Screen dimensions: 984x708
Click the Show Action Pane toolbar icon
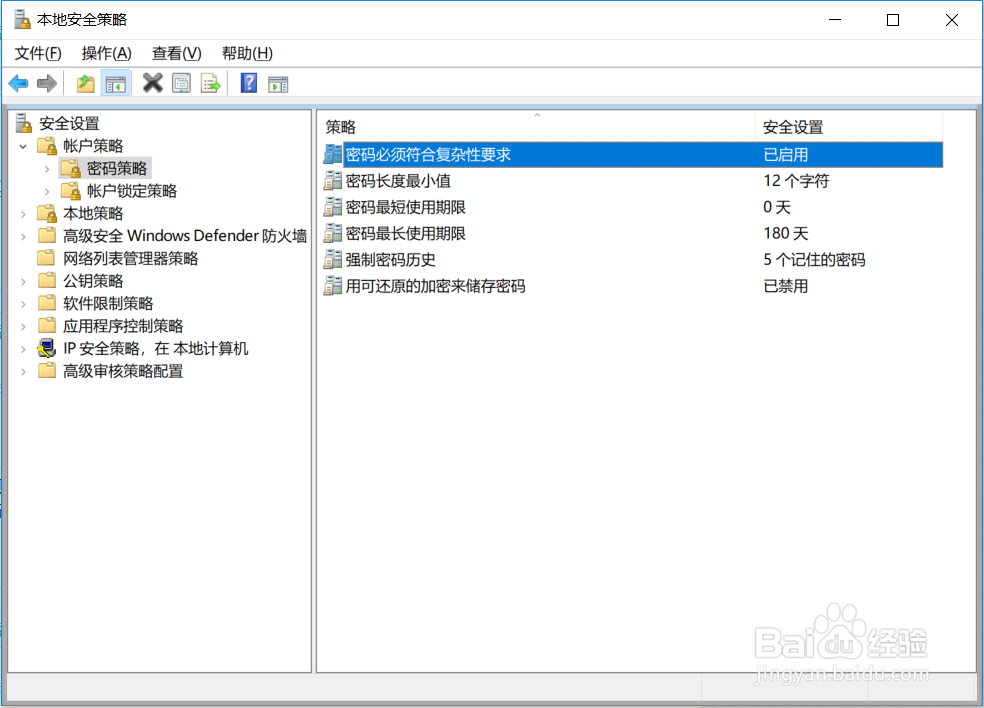coord(278,83)
